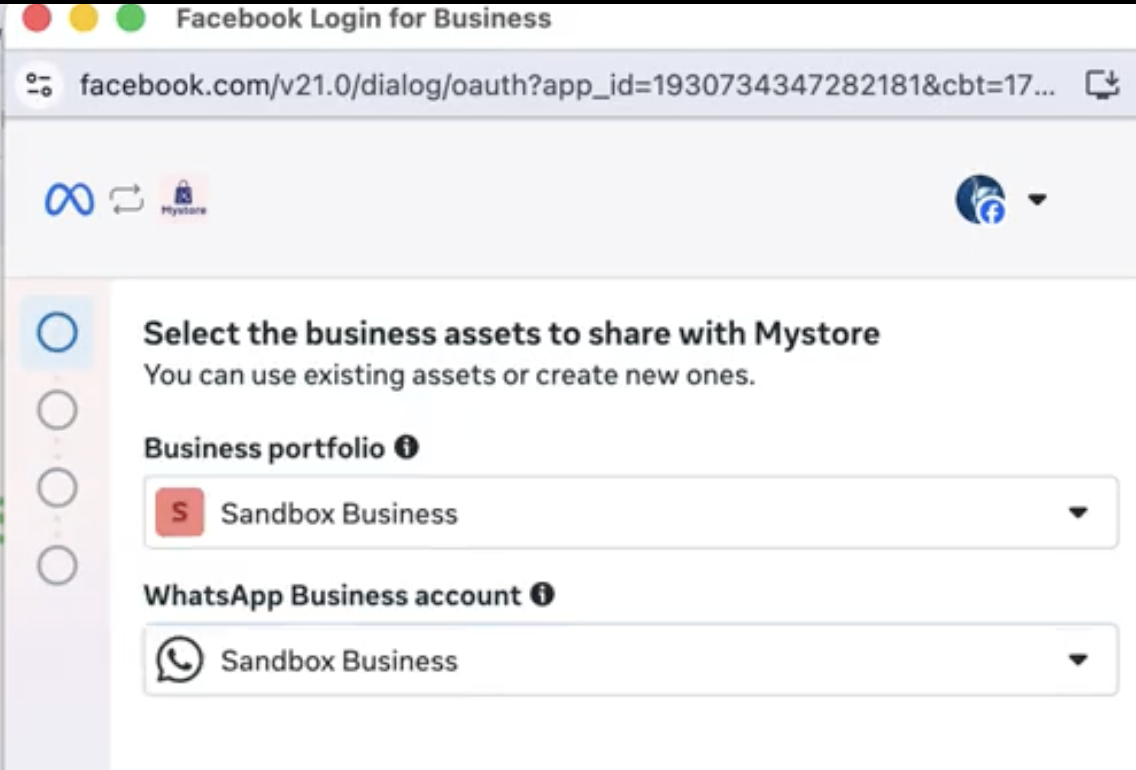Select the facebook.com URL in the address bar

[x=567, y=85]
